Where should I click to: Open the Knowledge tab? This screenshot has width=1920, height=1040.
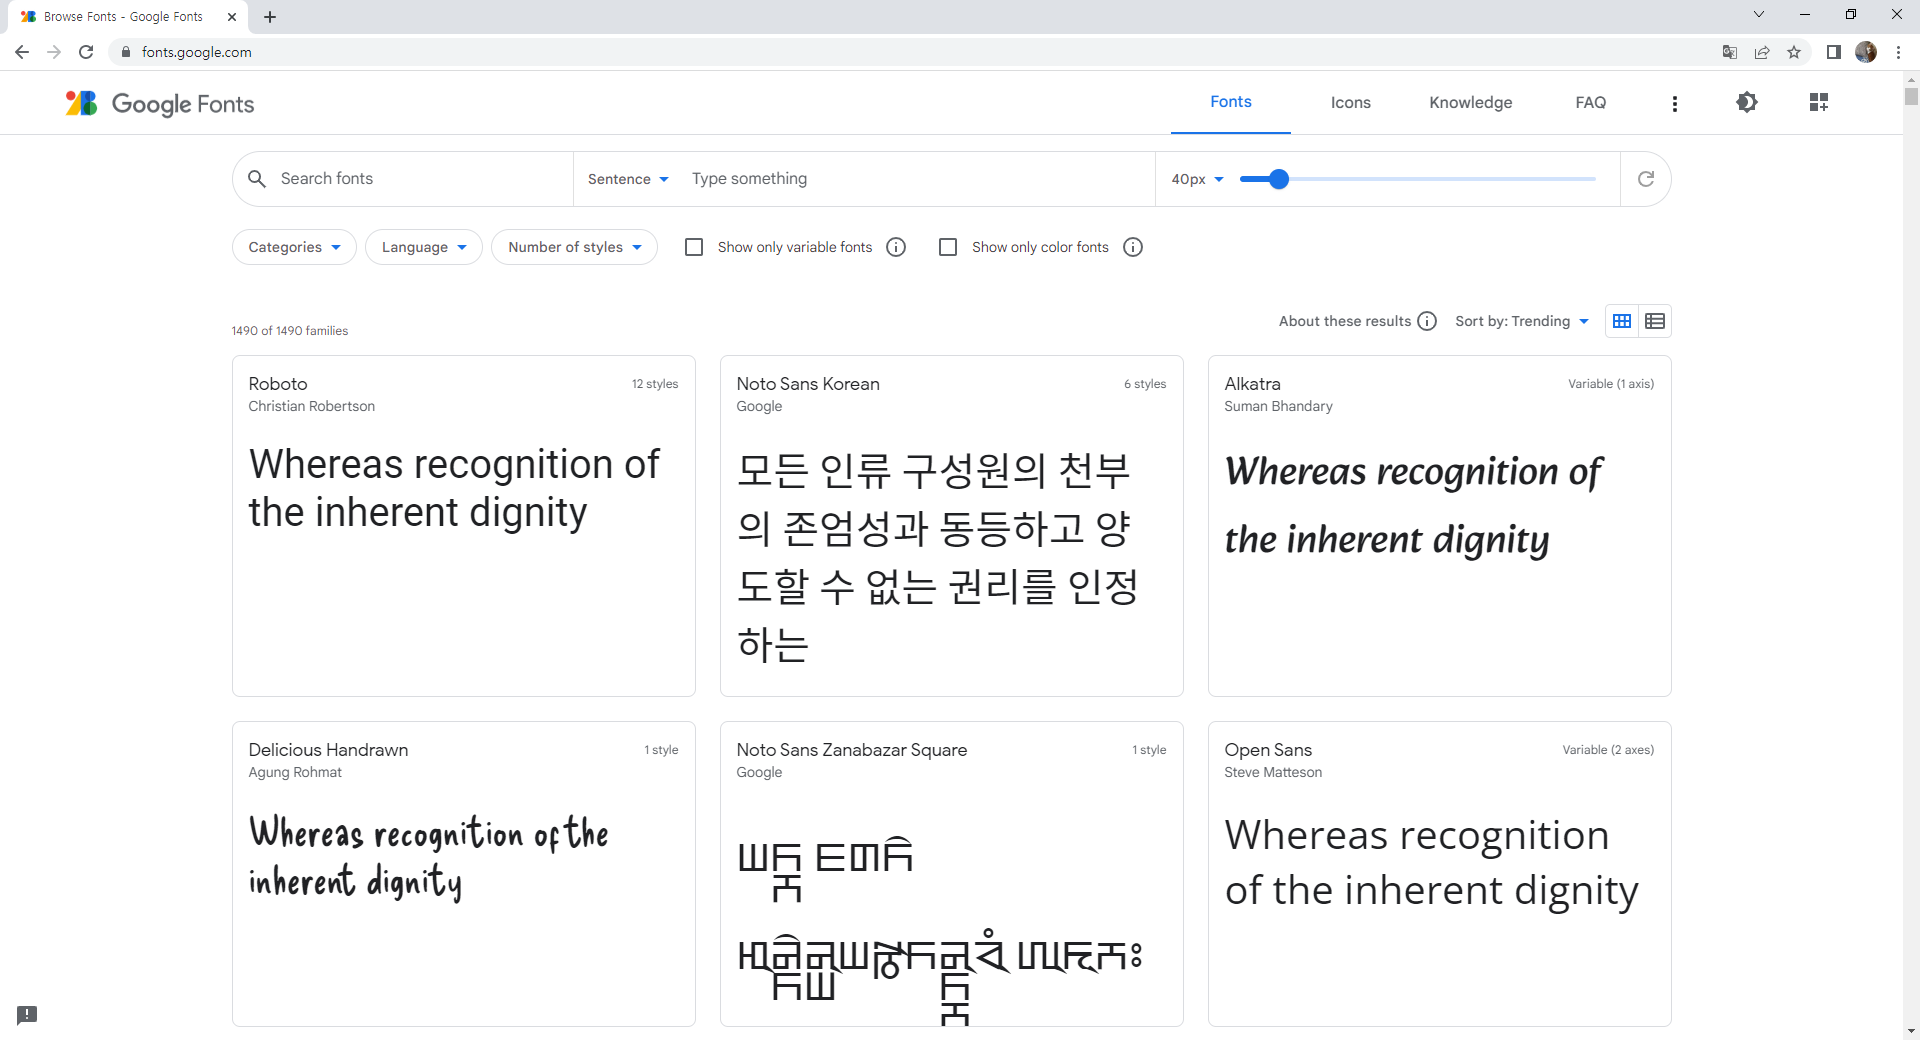pos(1471,102)
